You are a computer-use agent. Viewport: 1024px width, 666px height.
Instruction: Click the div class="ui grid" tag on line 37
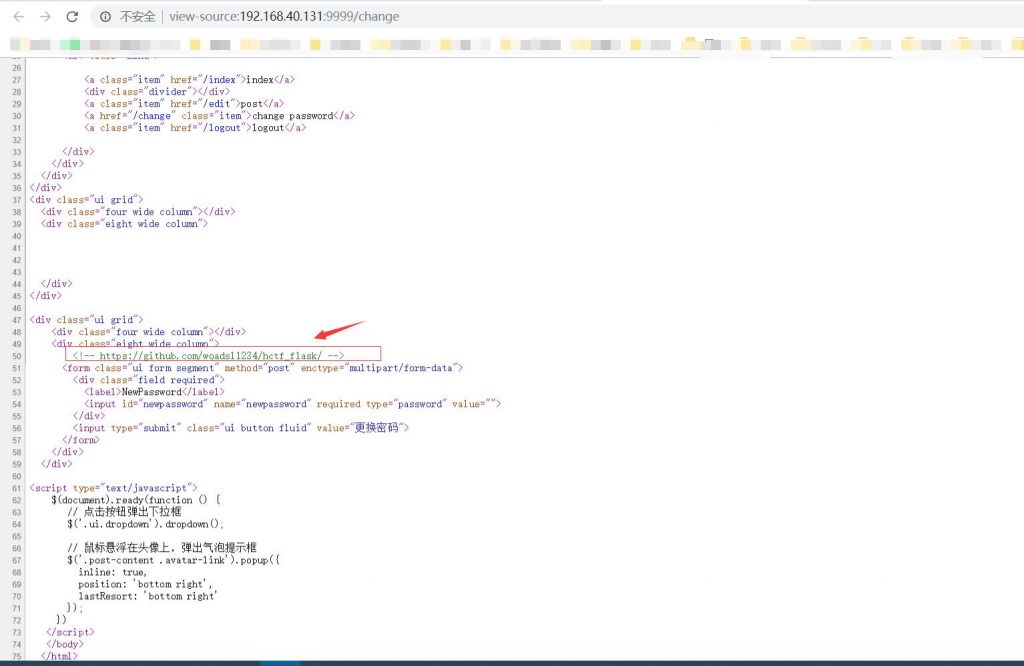tap(86, 200)
